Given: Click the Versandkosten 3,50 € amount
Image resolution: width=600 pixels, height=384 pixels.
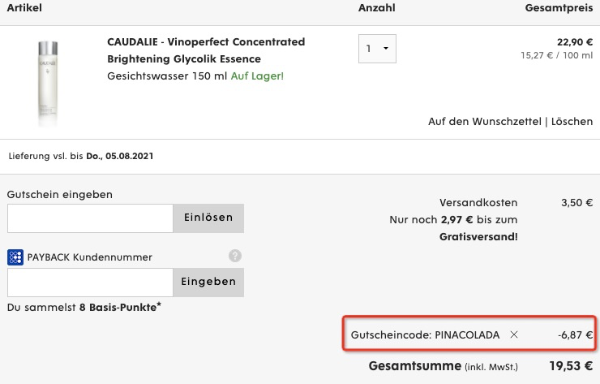Looking at the screenshot, I should click(577, 203).
